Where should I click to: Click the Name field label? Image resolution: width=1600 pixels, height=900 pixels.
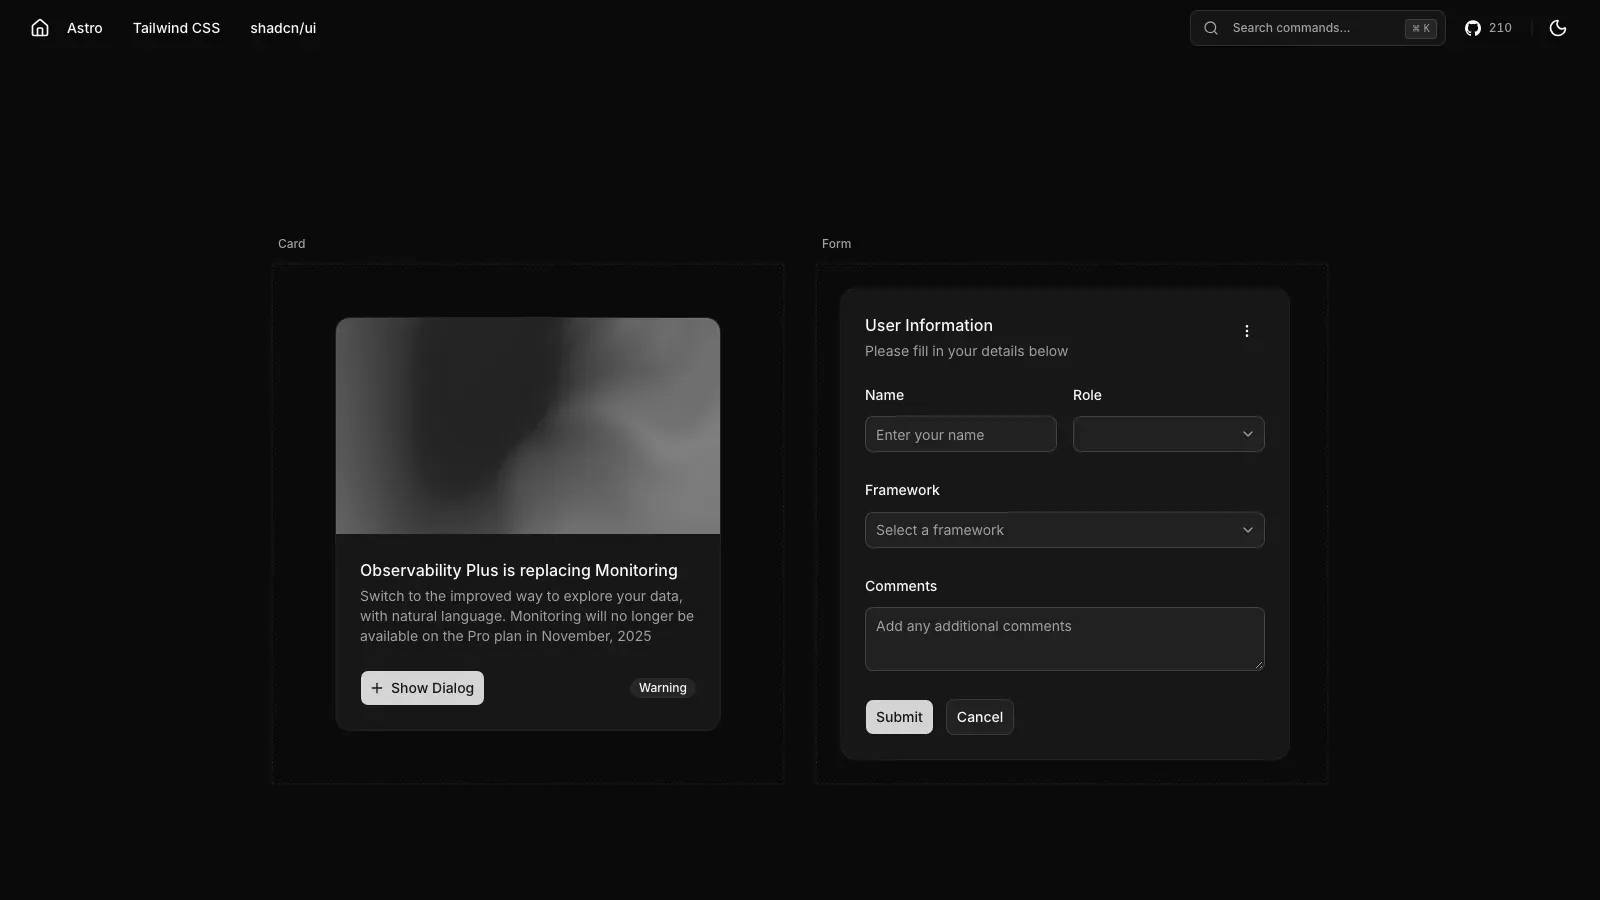pos(884,395)
